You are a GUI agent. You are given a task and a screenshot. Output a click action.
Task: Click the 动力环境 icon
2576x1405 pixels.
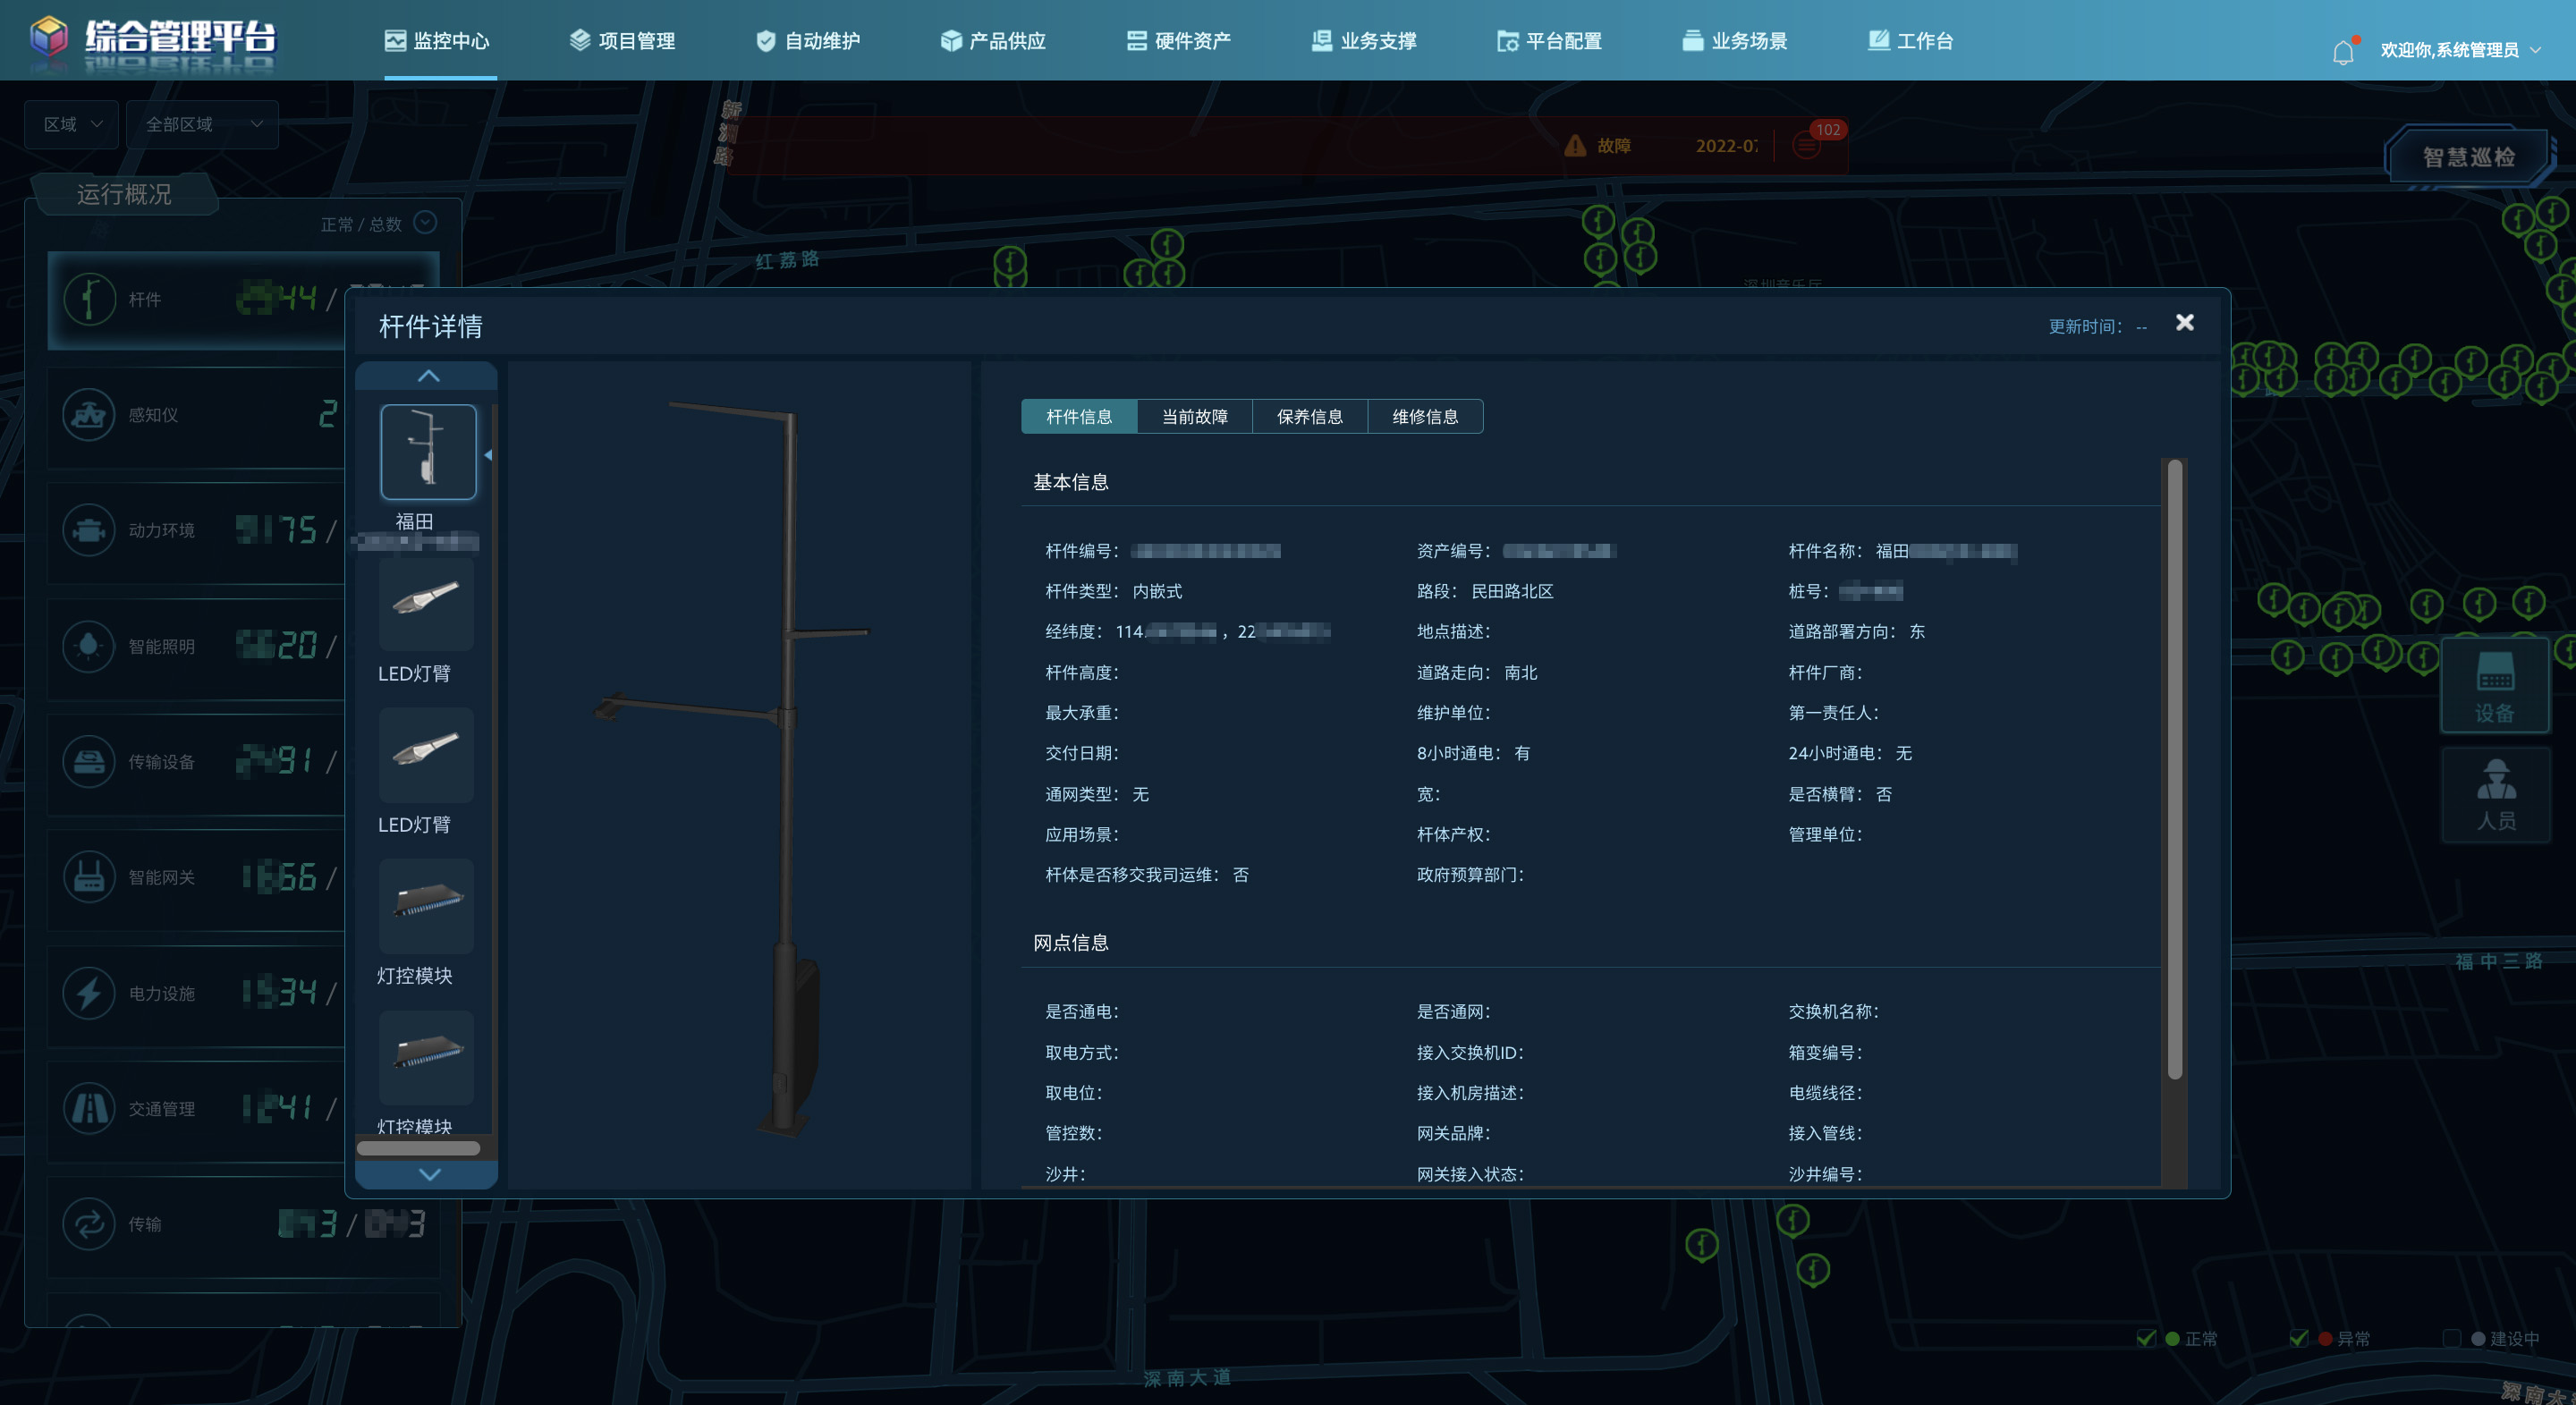[90, 530]
